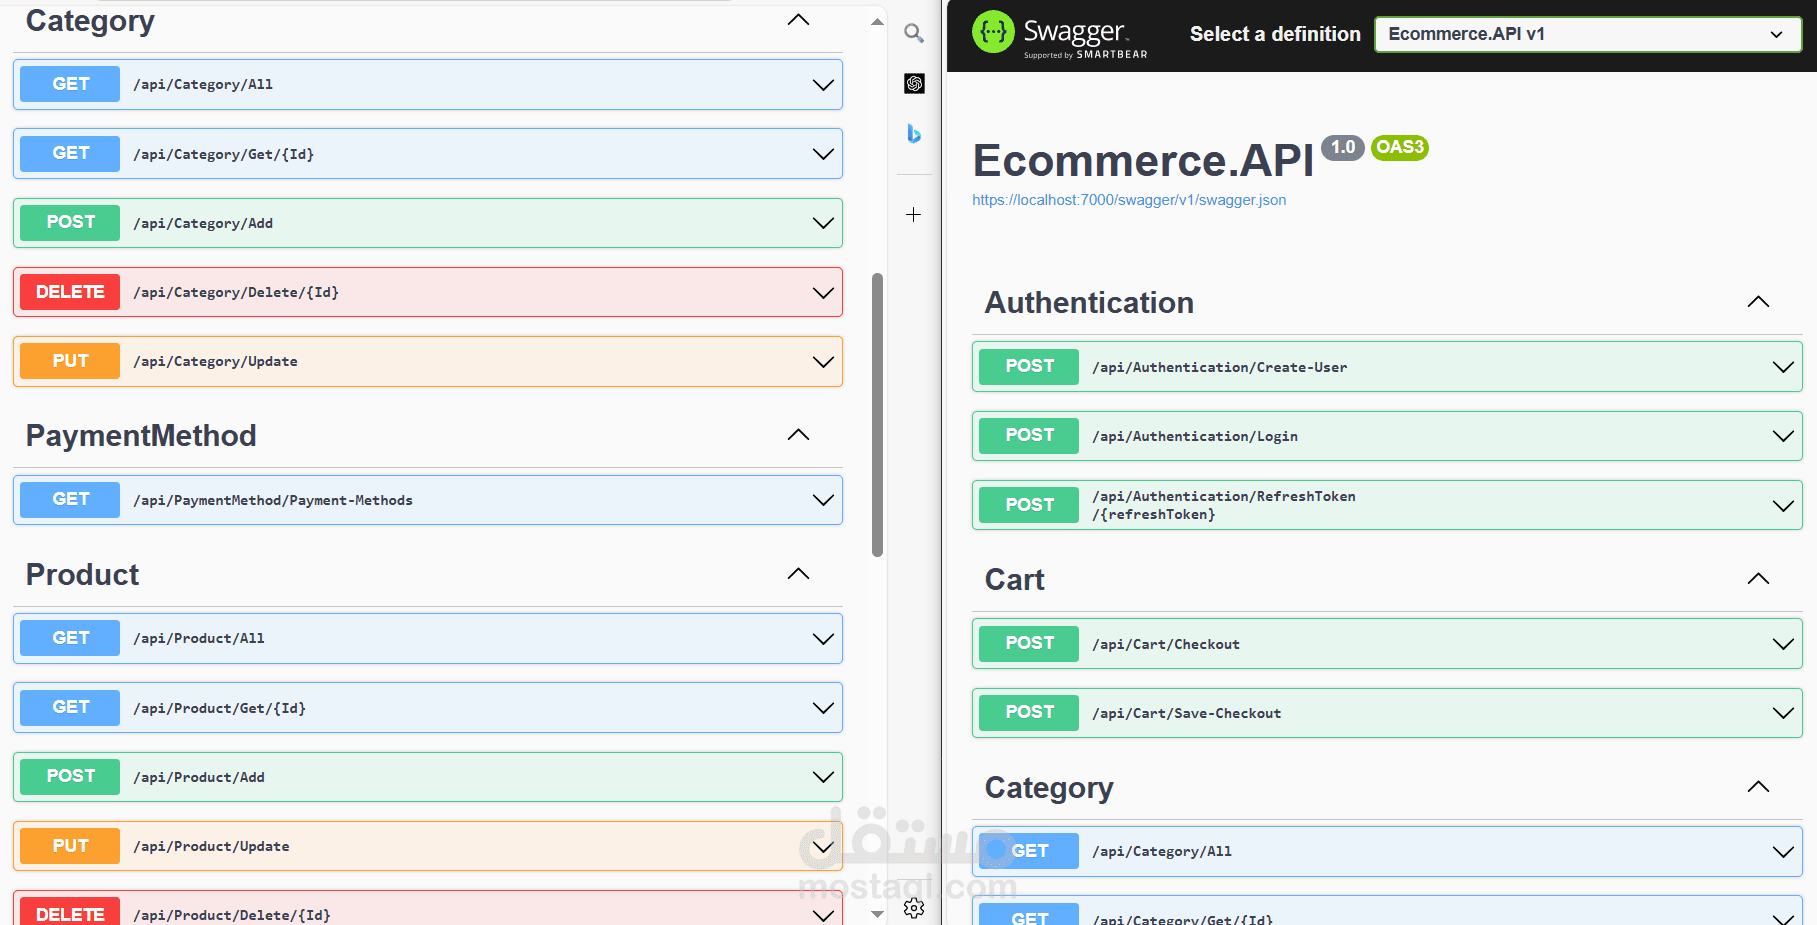
Task: Click scroll down arrow of left window scrollbar
Action: pos(877,914)
